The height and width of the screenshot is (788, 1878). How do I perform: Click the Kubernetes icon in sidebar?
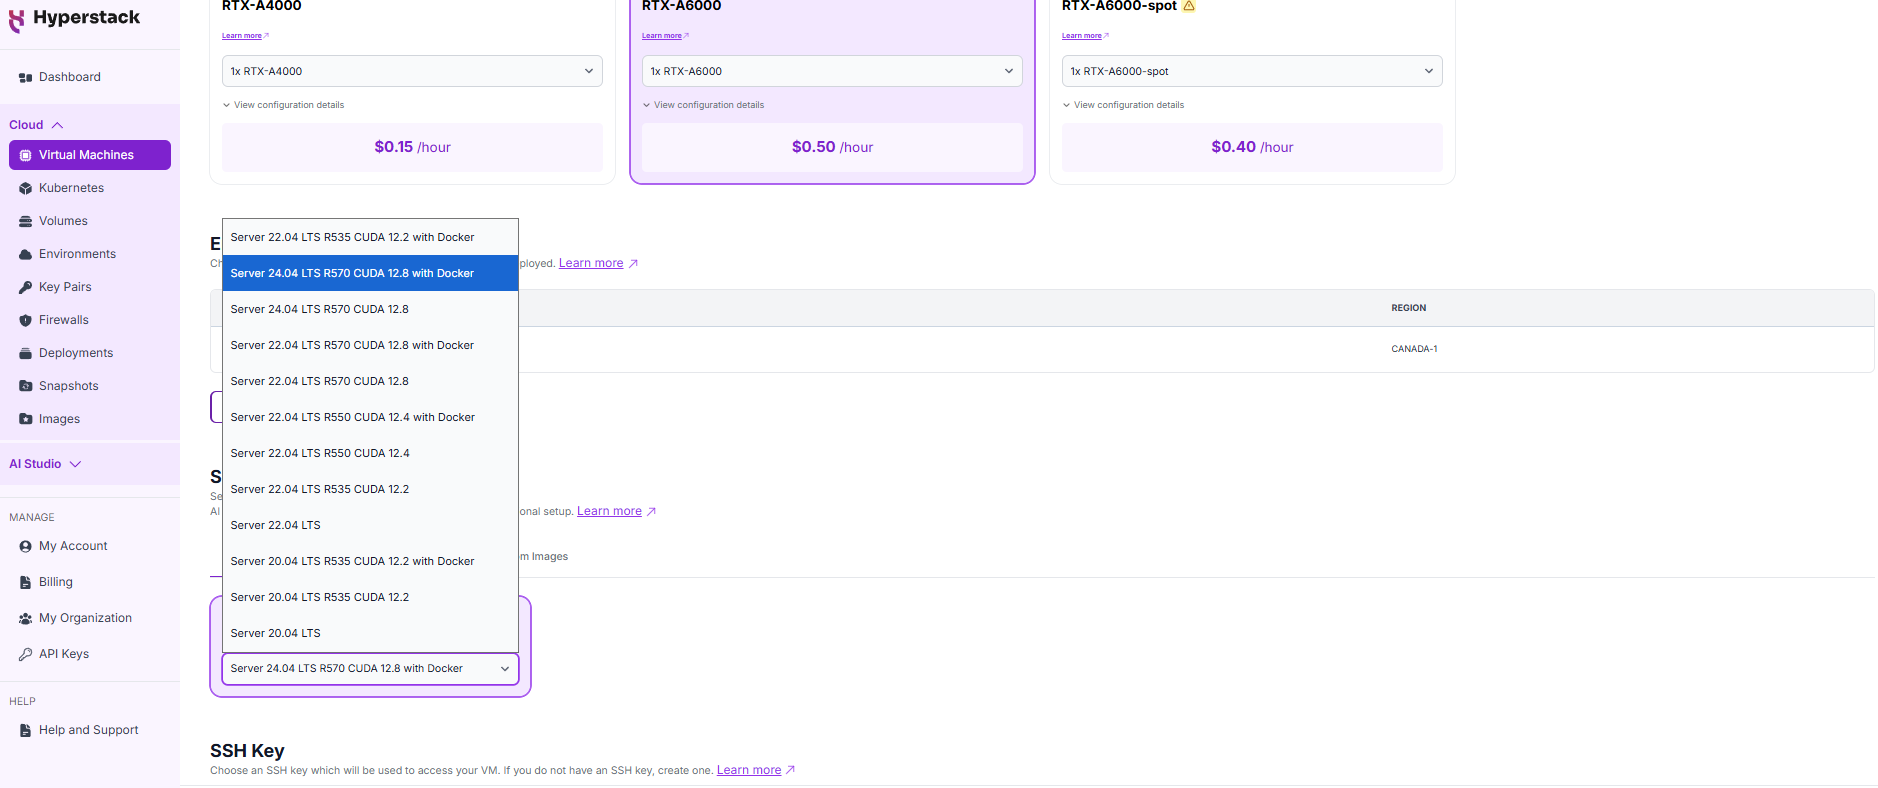(x=26, y=188)
